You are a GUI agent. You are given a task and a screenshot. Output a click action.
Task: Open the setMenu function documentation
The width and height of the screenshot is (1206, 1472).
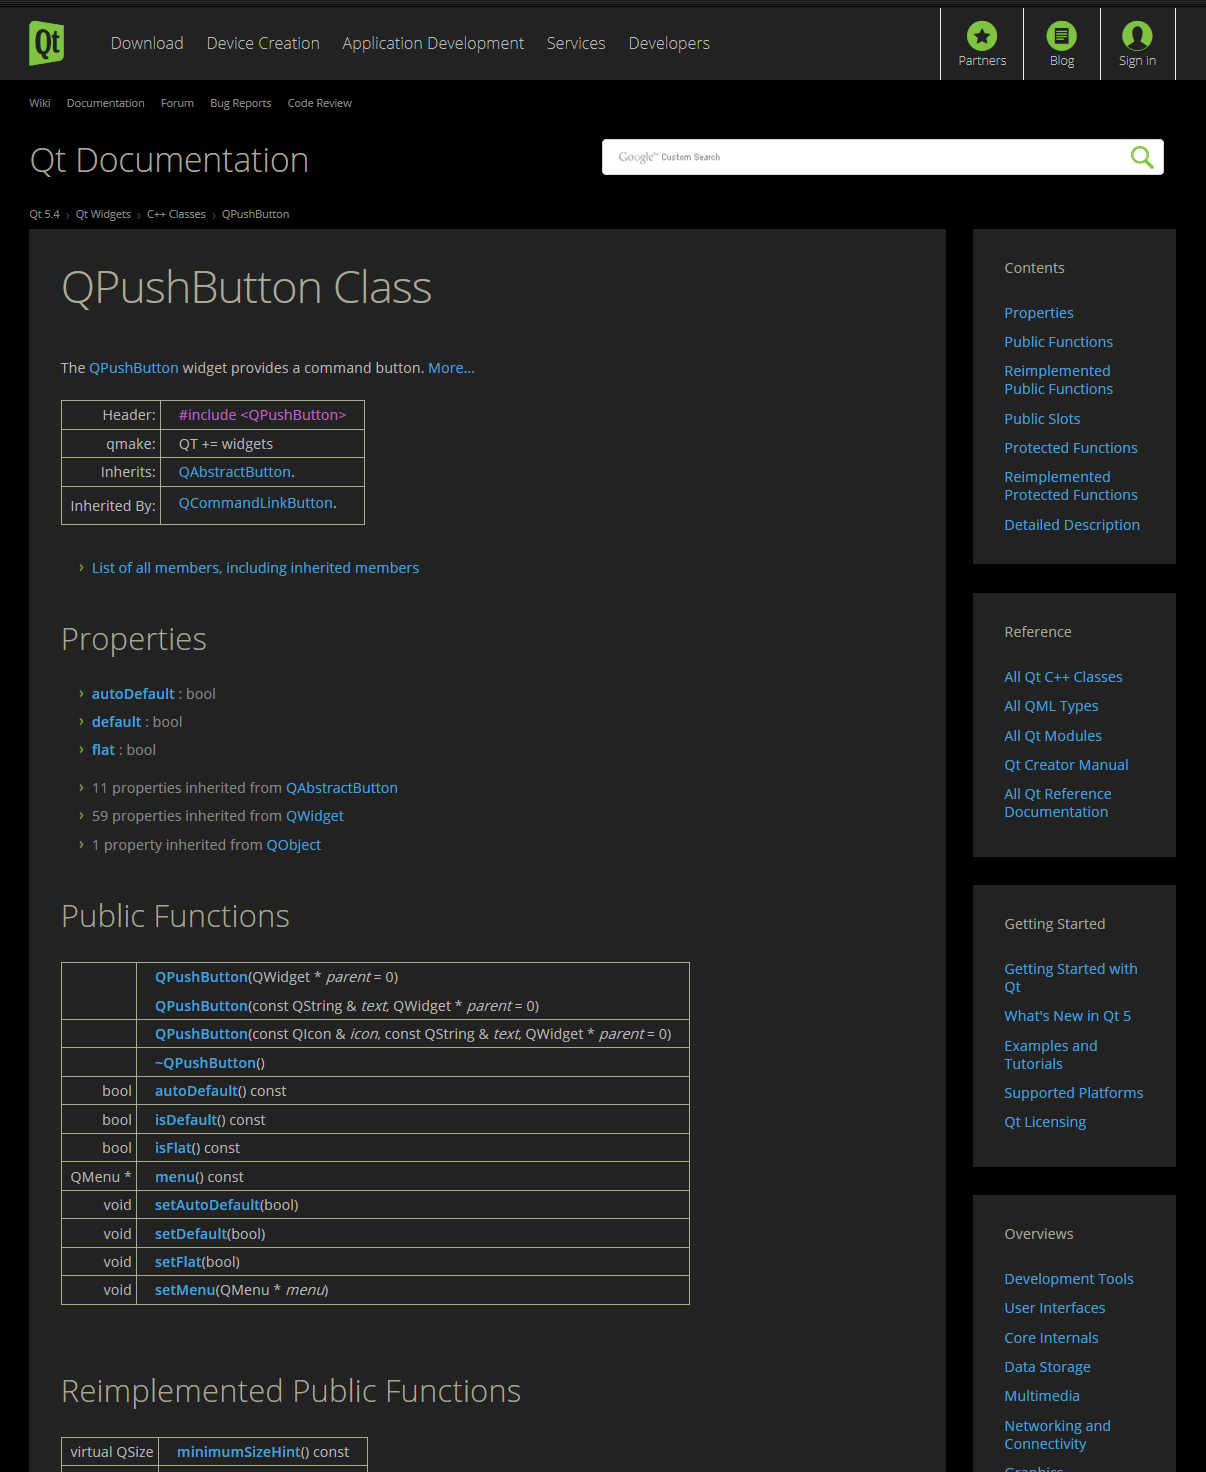click(x=183, y=1290)
